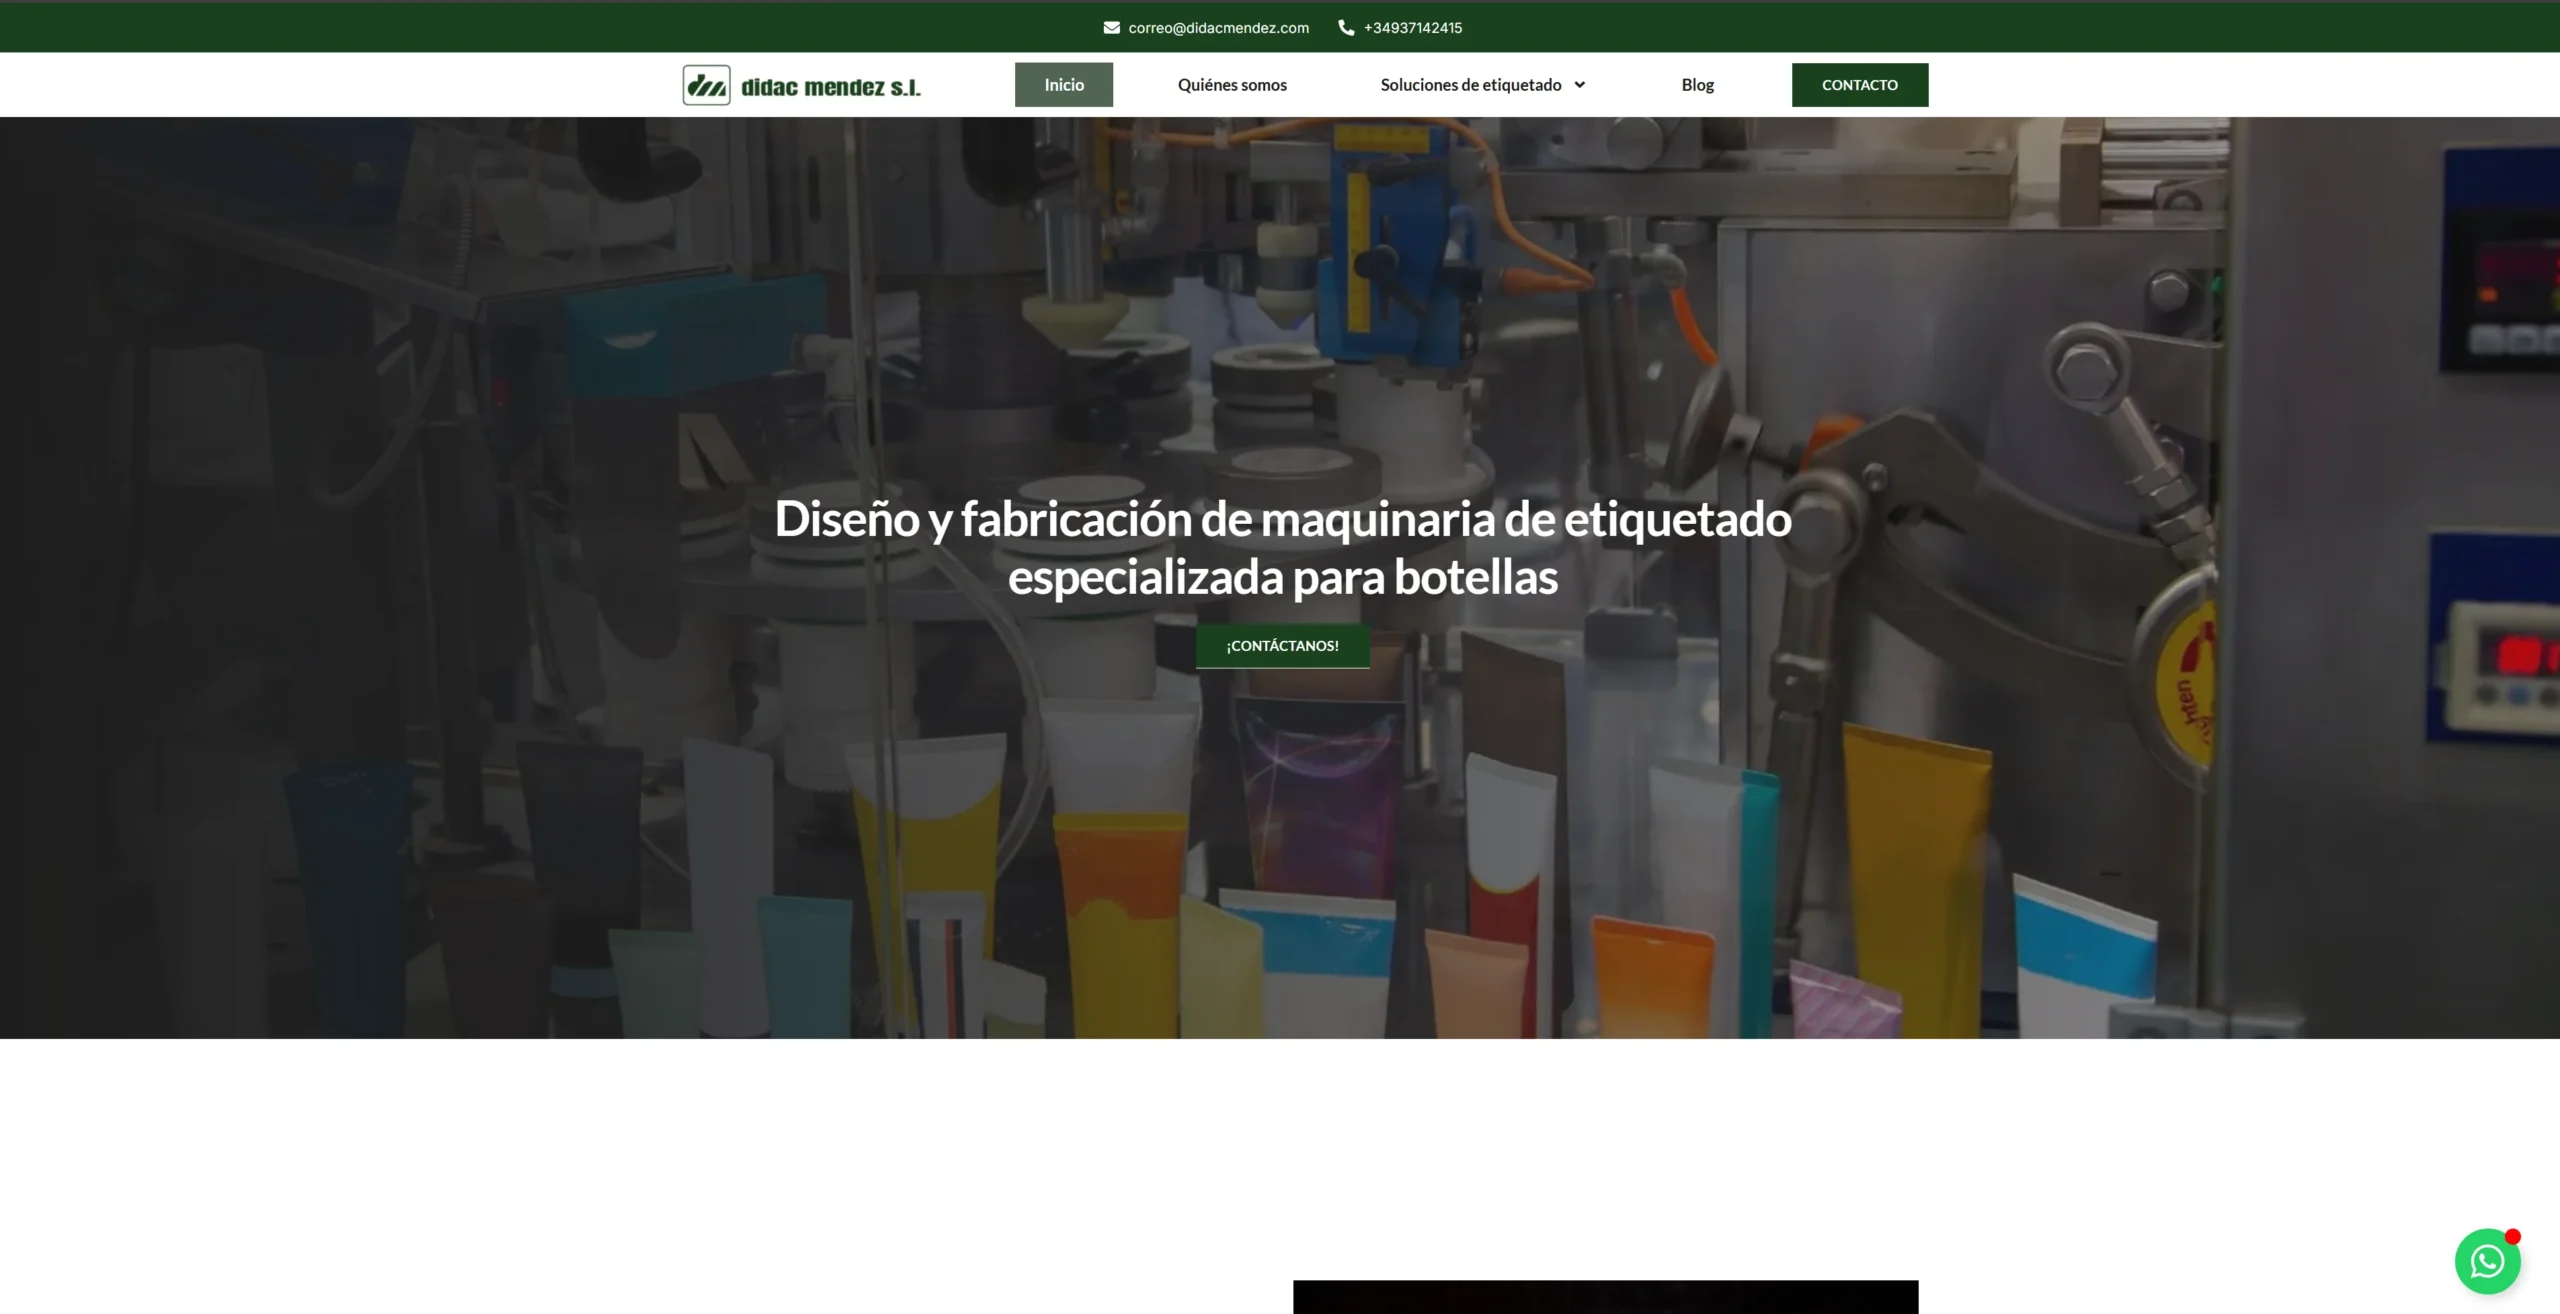2560x1314 pixels.
Task: Expand the Soluciones de etiquetado chevron arrow
Action: click(x=1580, y=85)
